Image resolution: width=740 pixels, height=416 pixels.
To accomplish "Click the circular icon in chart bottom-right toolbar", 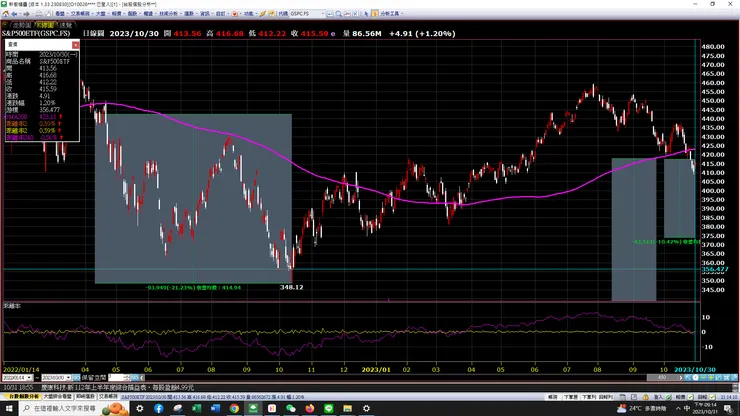I will (x=695, y=378).
